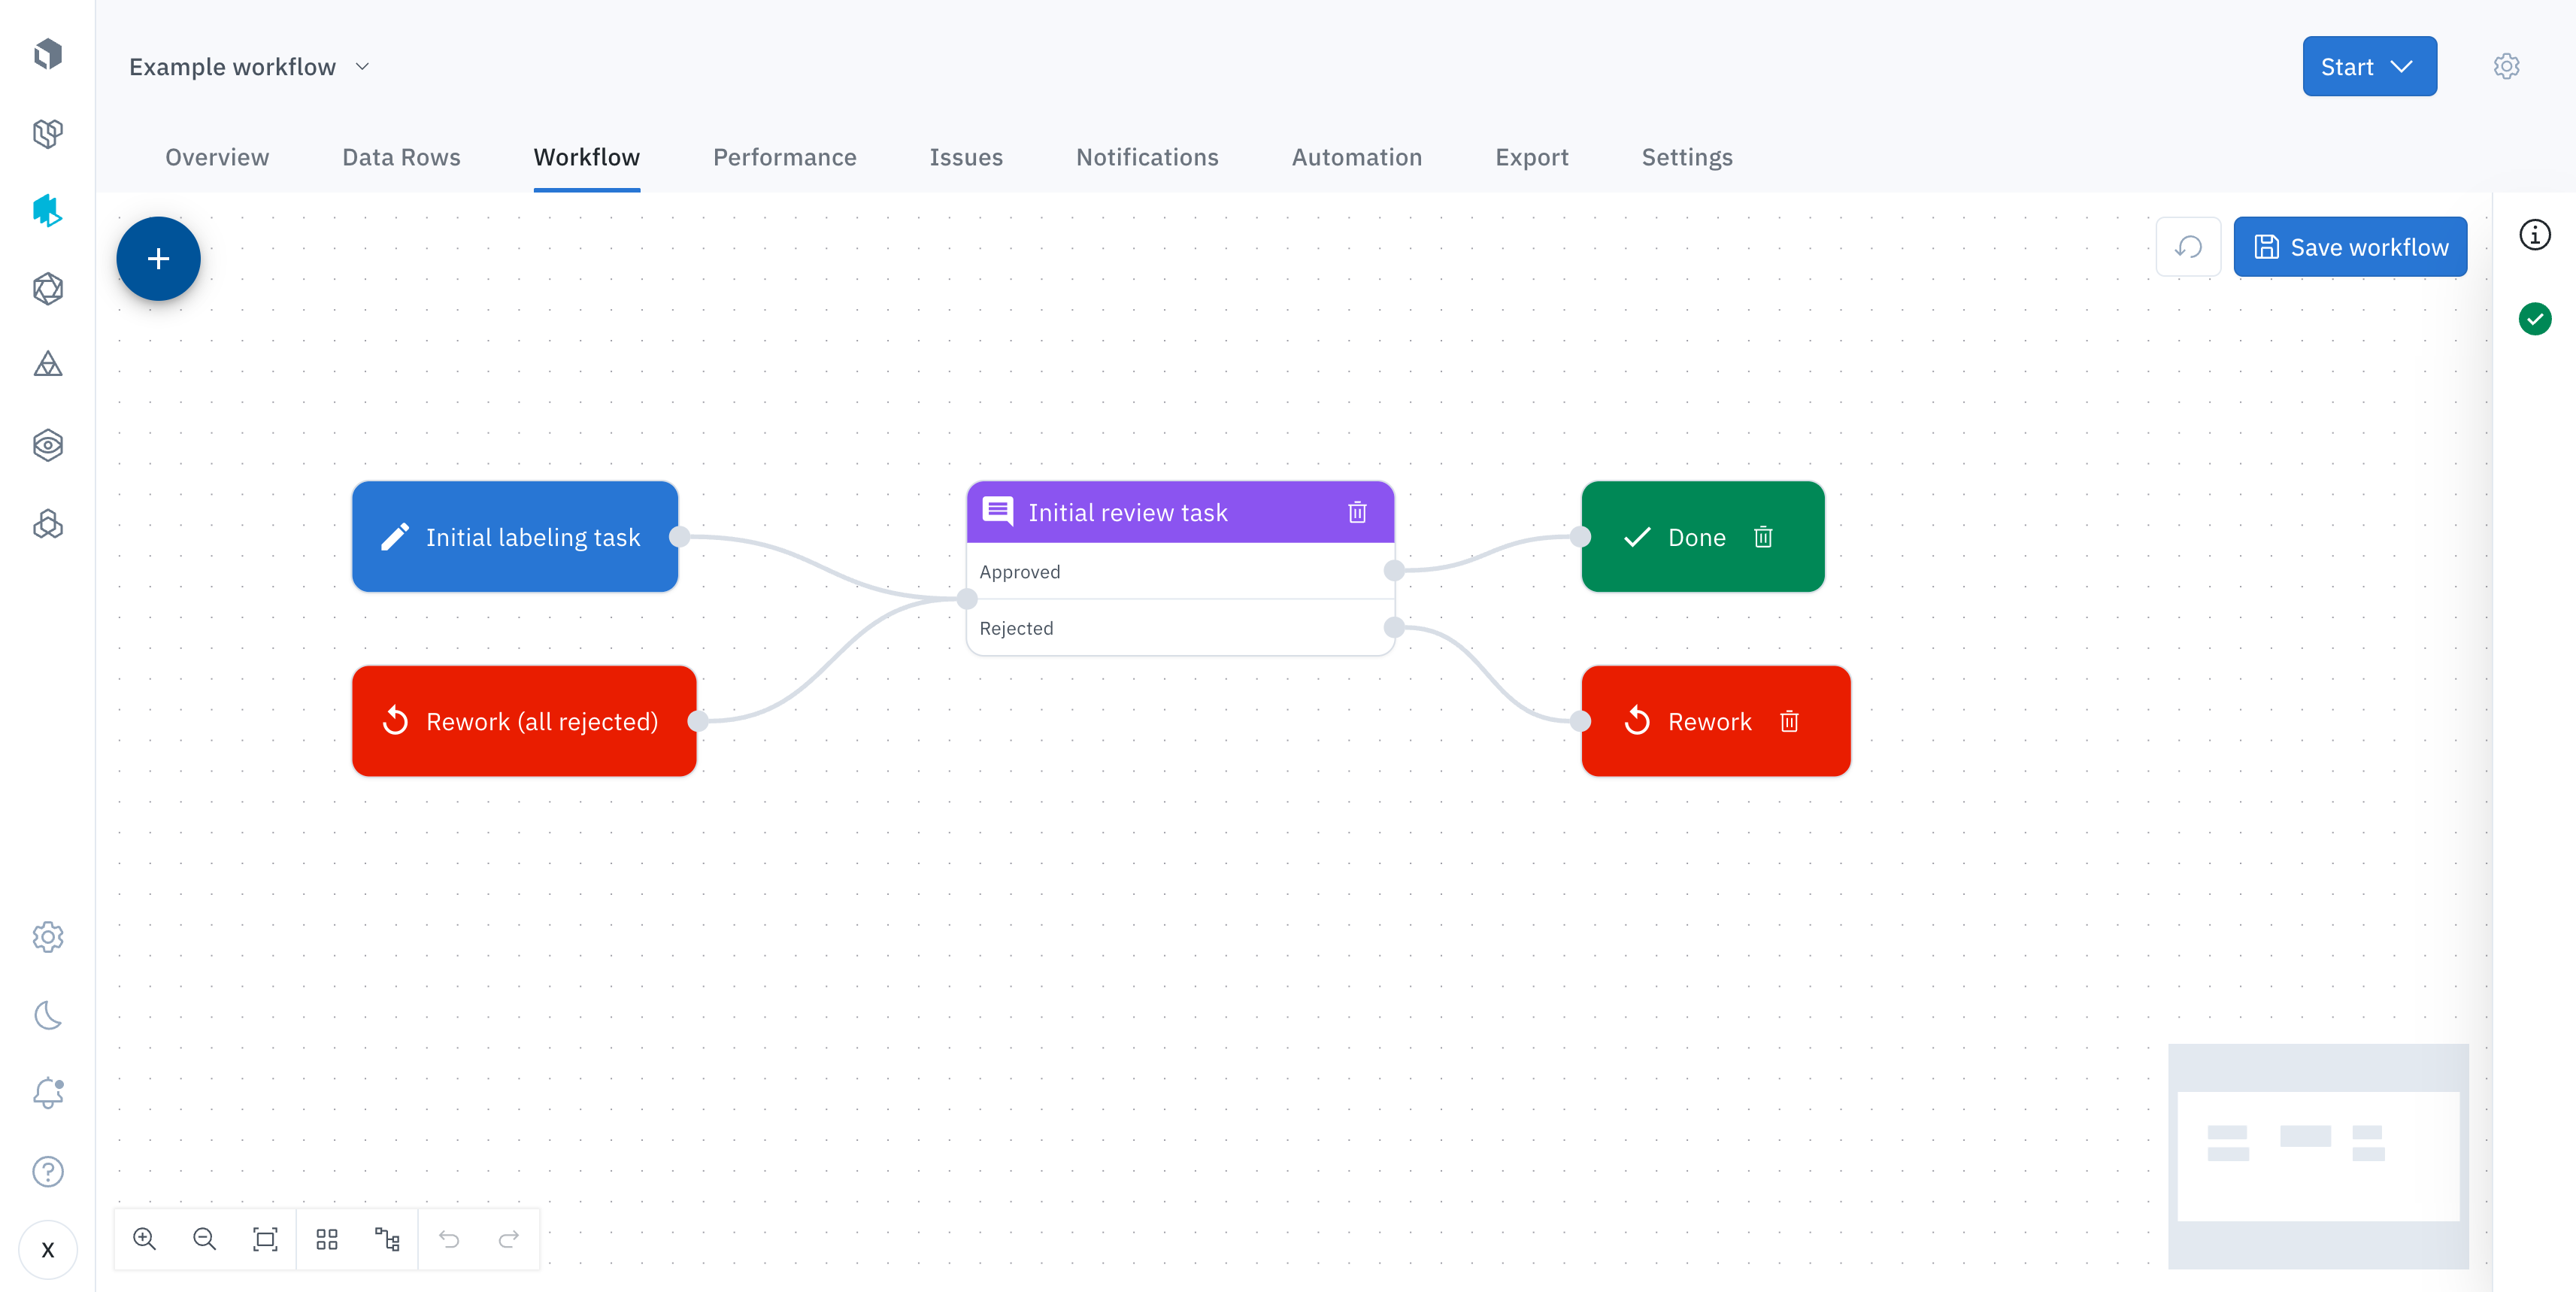2576x1292 pixels.
Task: Open the stacked cubes sidebar icon
Action: (47, 524)
